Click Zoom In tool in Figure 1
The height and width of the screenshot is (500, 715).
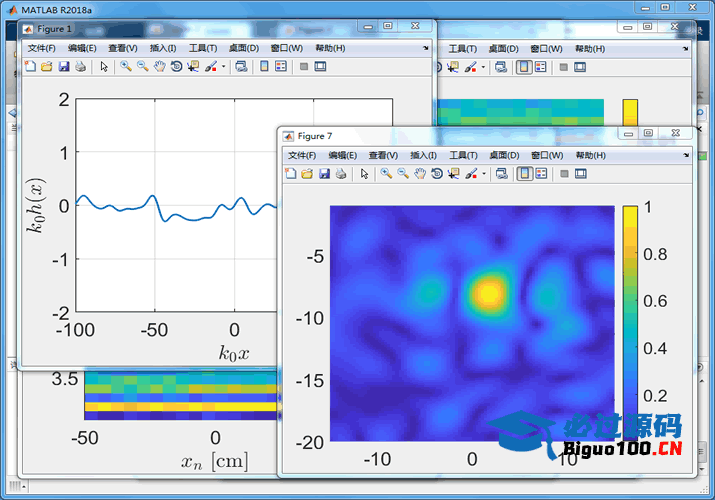126,67
